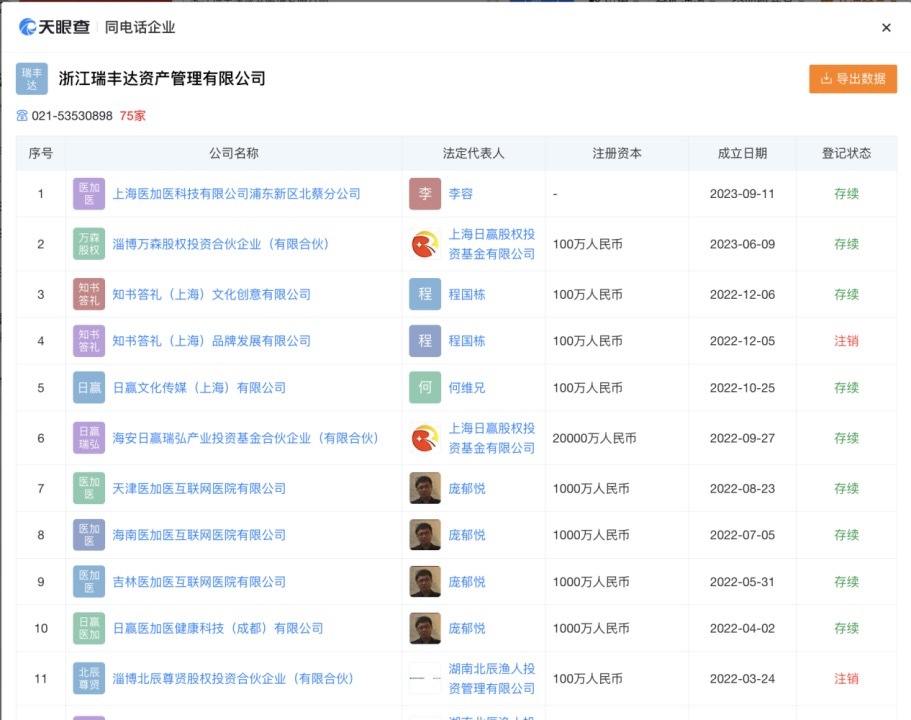
Task: Click the 注册资本 column header
Action: coord(617,153)
